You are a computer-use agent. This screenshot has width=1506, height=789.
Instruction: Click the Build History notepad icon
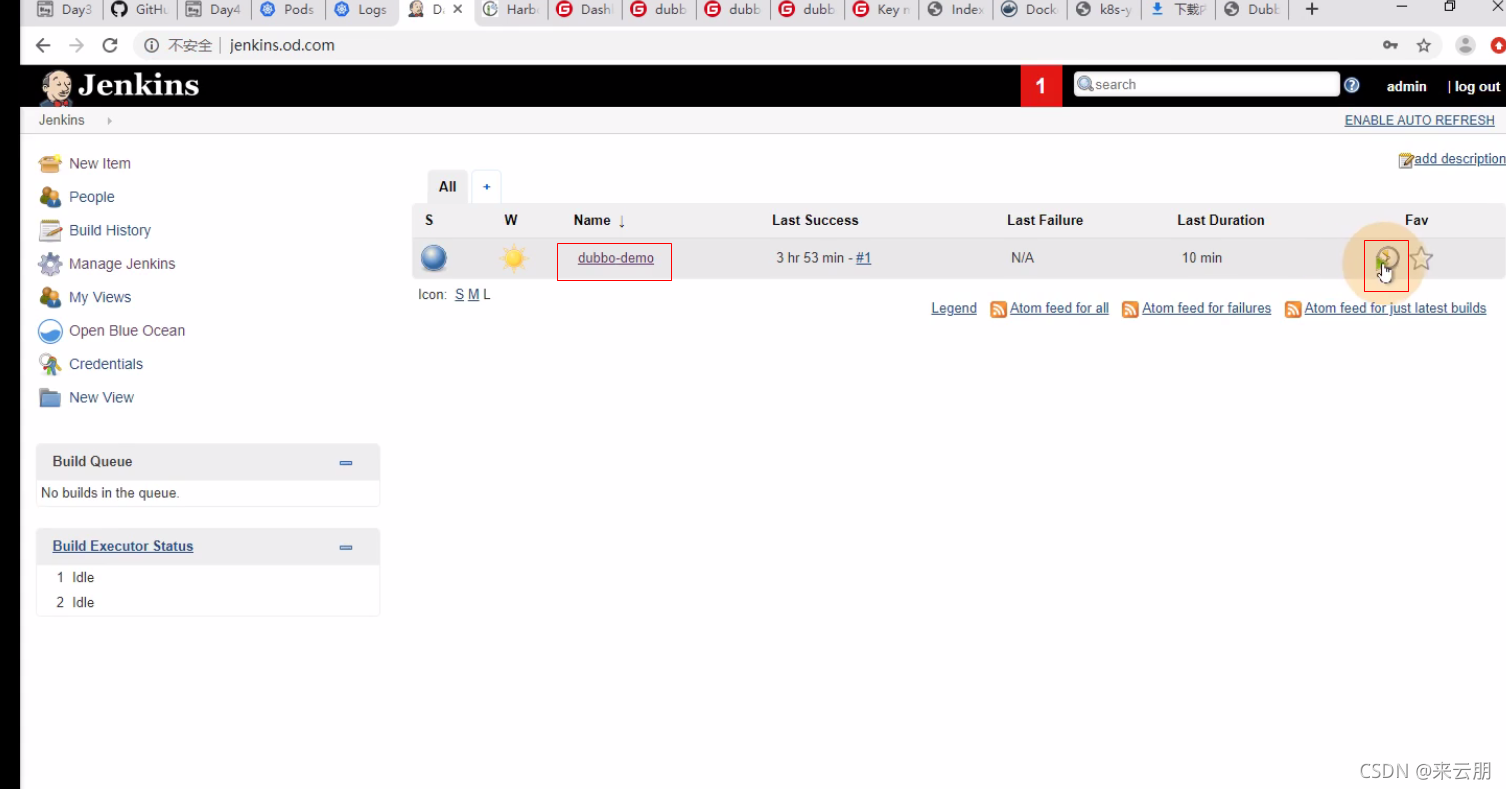pyautogui.click(x=50, y=230)
